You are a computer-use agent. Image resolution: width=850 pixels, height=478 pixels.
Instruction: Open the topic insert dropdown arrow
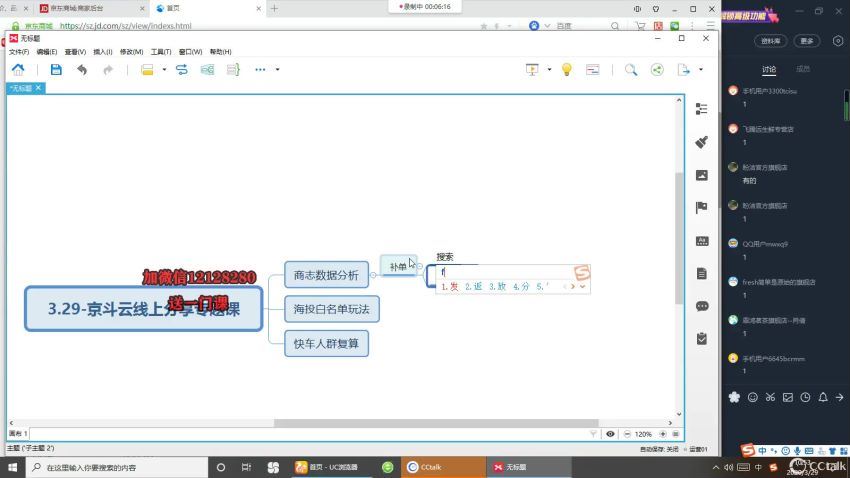click(164, 69)
